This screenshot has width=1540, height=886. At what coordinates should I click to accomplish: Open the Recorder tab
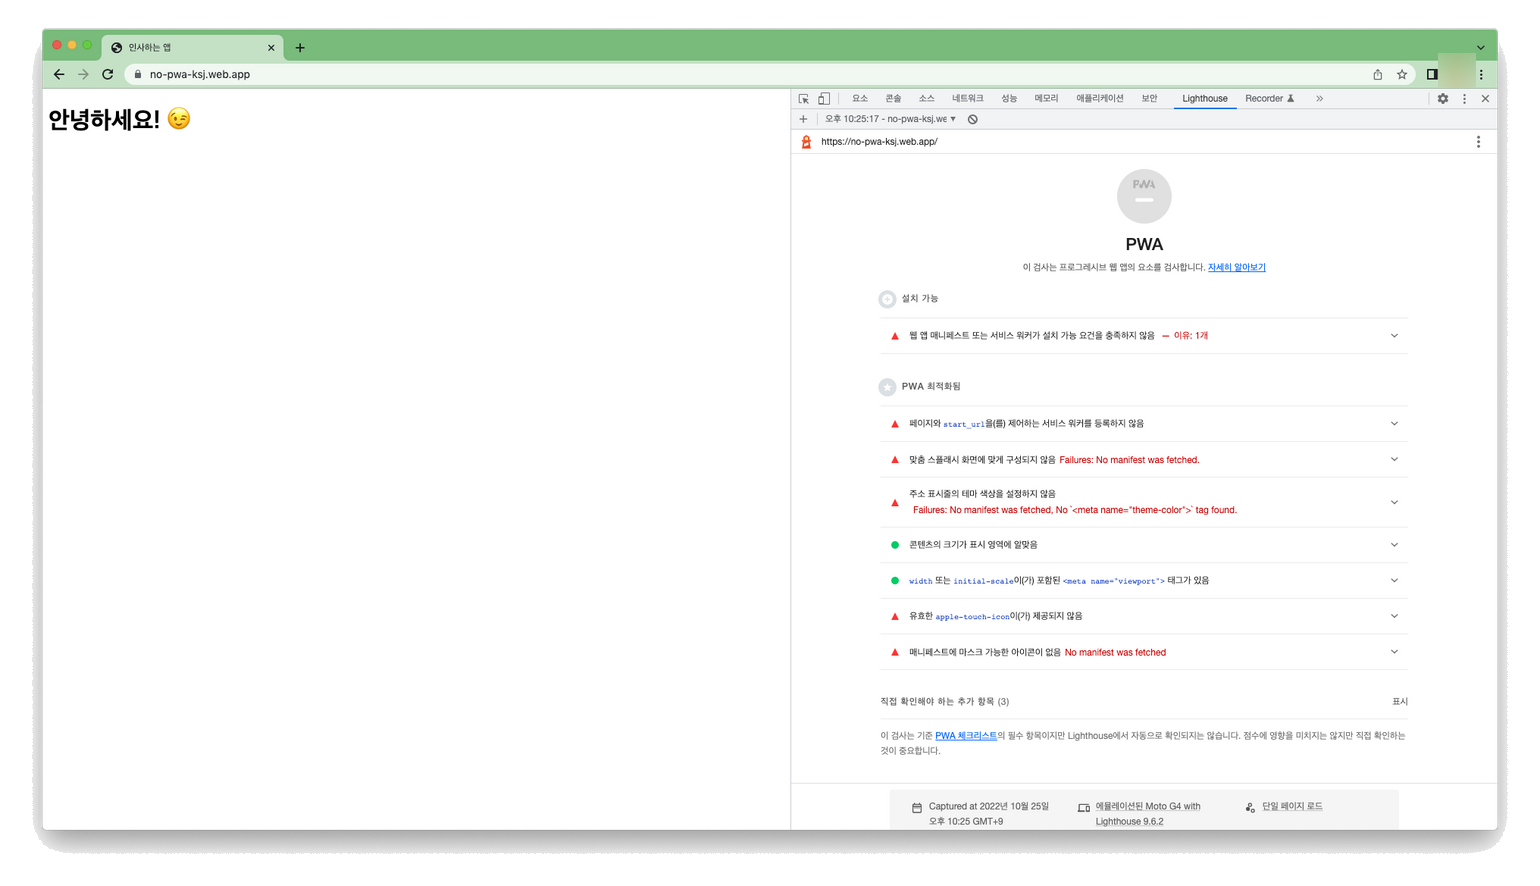[x=1269, y=99]
